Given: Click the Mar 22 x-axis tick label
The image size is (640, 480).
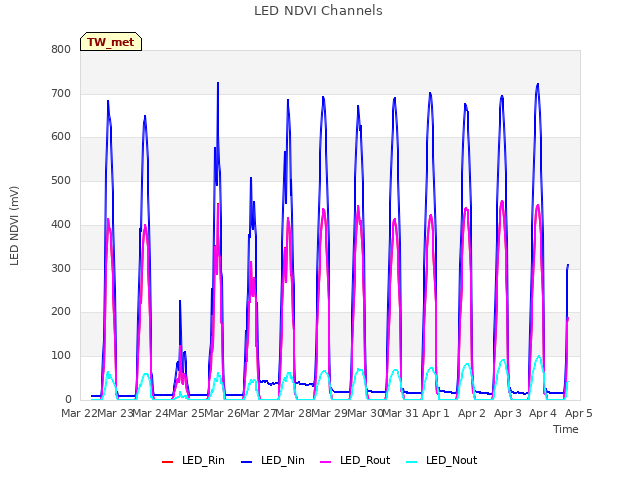Looking at the screenshot, I should tap(79, 413).
